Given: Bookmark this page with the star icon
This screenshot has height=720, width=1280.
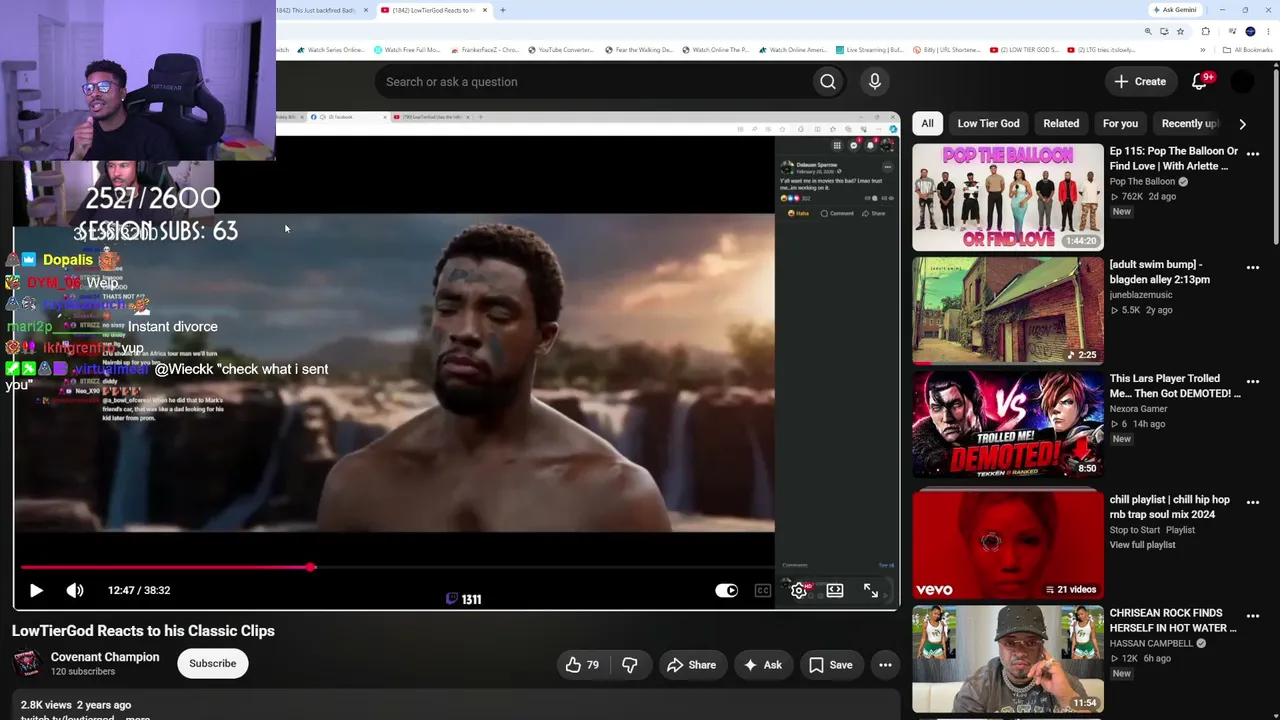Looking at the screenshot, I should [x=1180, y=31].
